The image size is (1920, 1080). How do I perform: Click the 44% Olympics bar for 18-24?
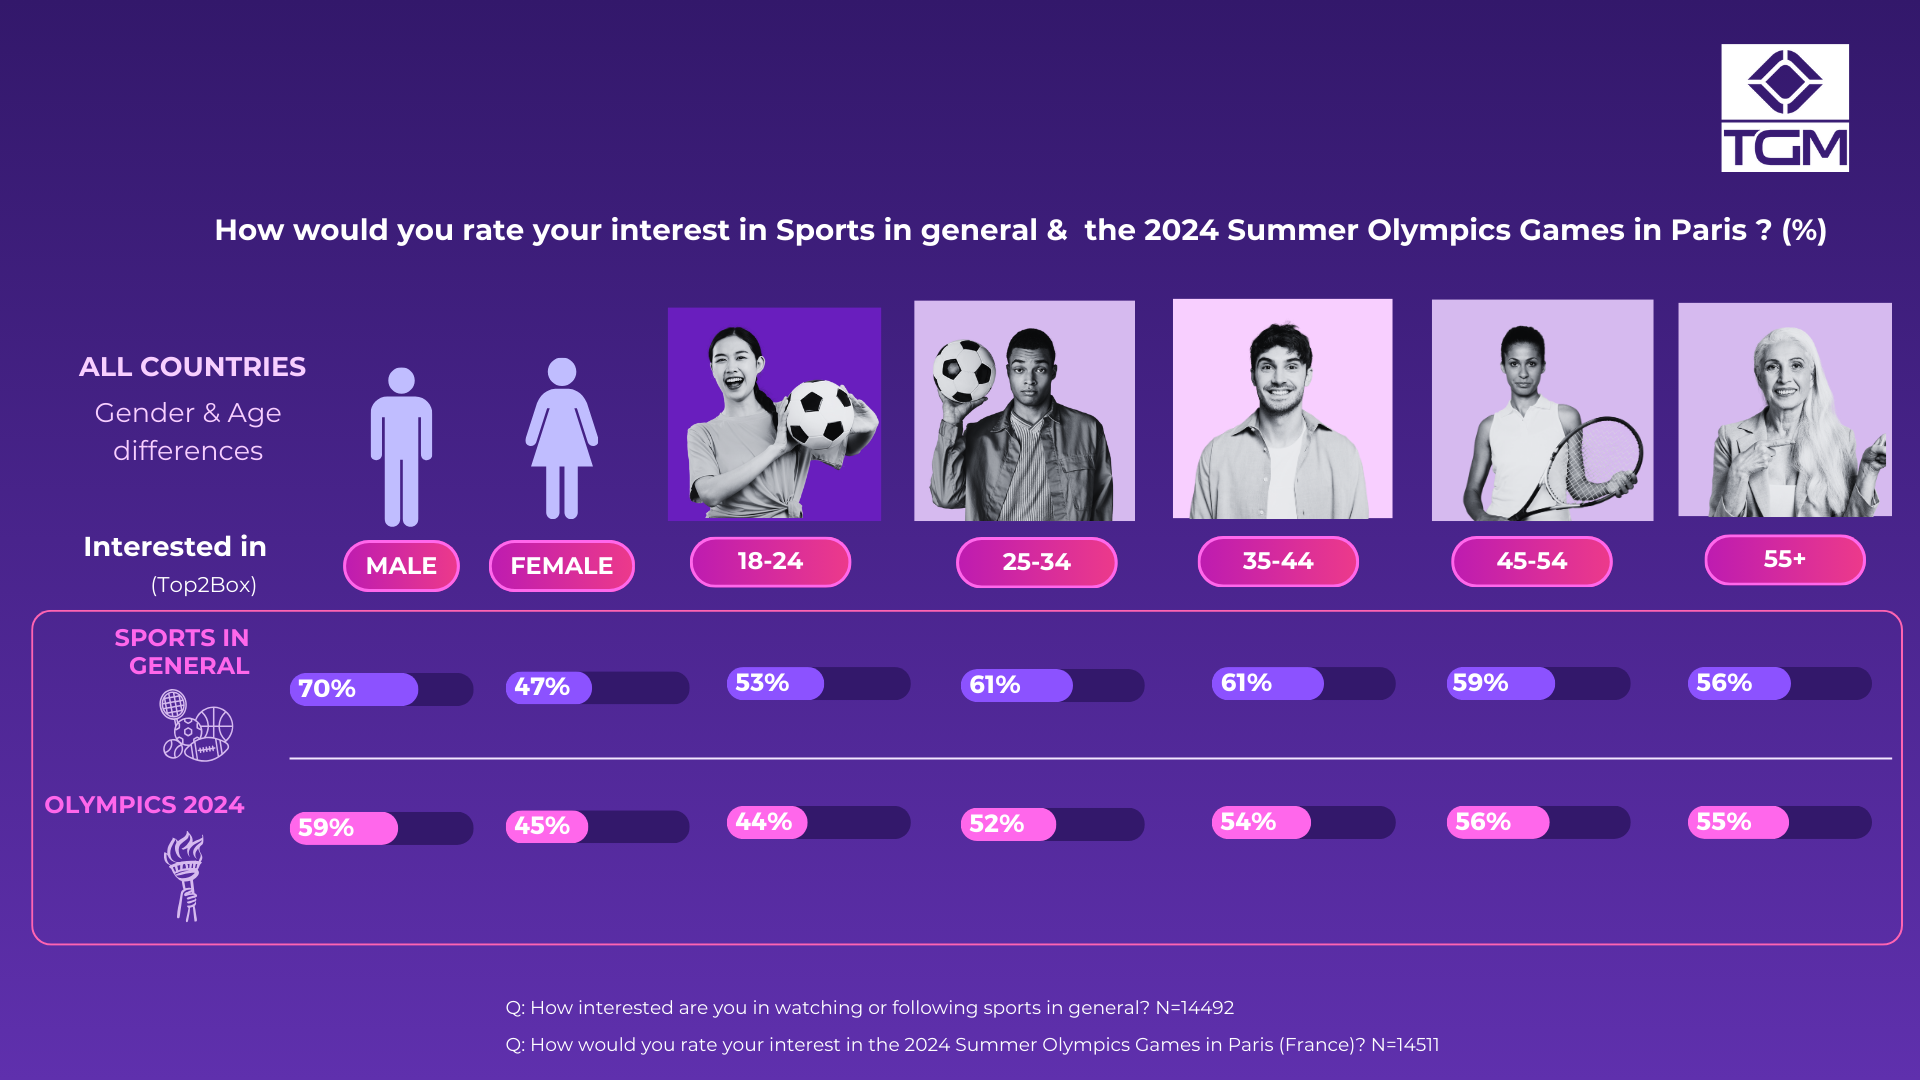(818, 822)
